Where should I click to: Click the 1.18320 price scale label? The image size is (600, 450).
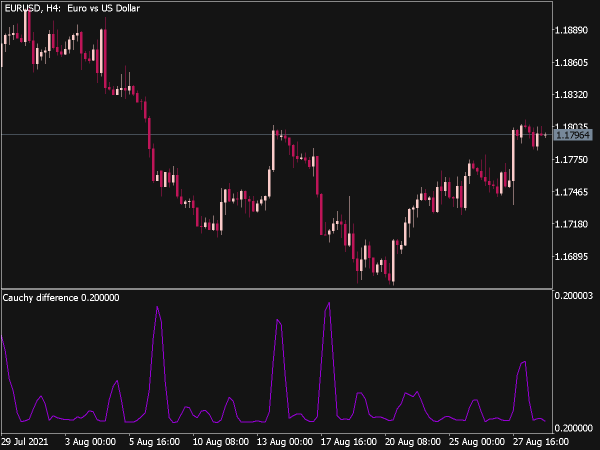[x=571, y=95]
